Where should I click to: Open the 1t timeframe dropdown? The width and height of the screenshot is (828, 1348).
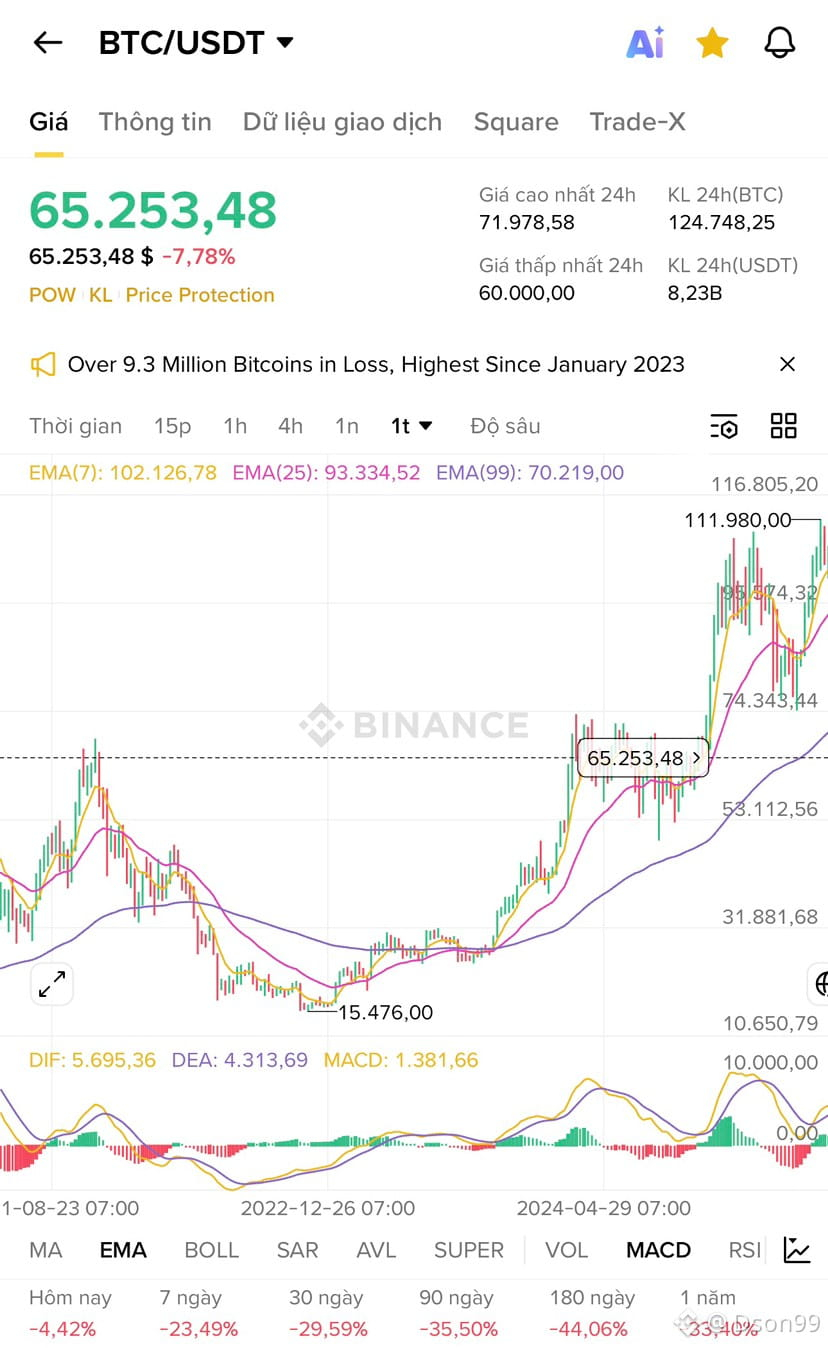point(411,426)
